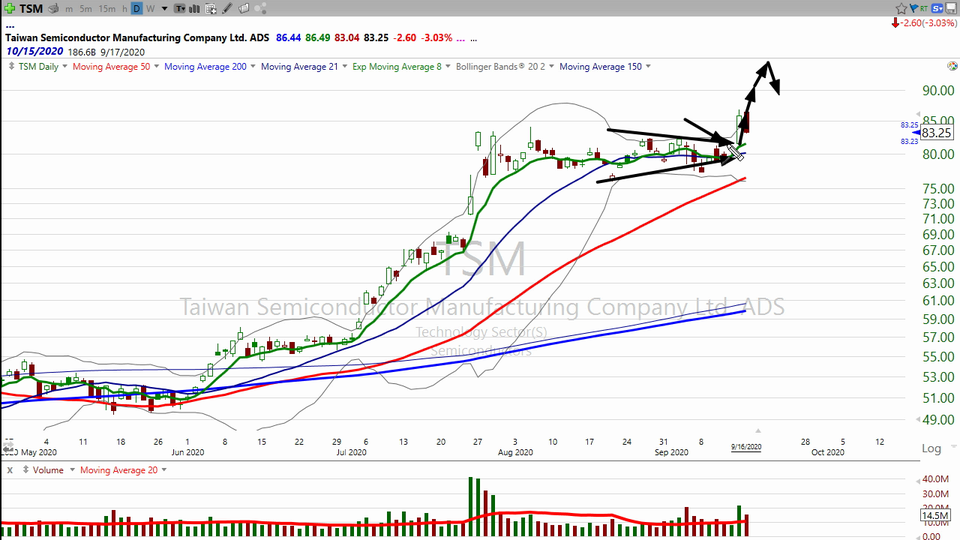Screen dimensions: 960x540
Task: Click the green RT real-time indicator
Action: tap(924, 9)
